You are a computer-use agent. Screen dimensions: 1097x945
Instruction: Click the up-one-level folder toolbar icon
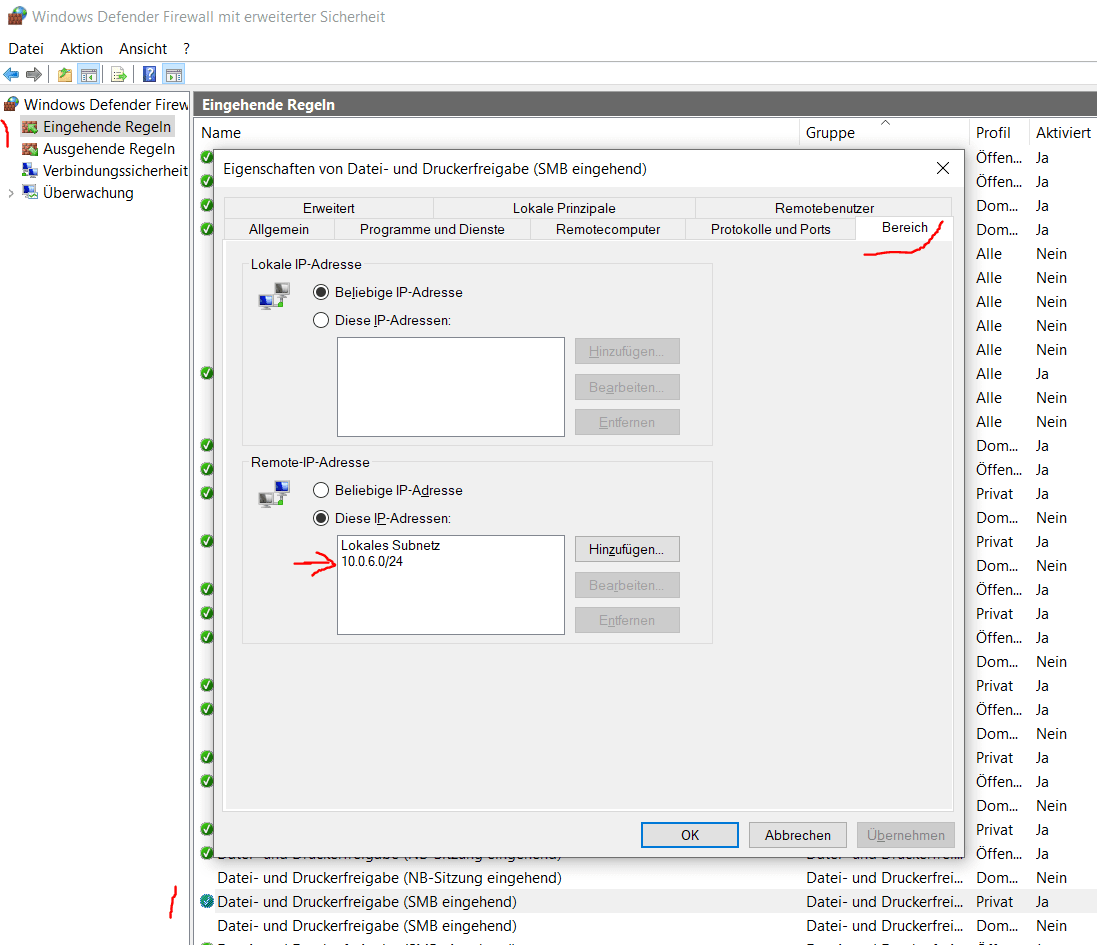tap(65, 74)
